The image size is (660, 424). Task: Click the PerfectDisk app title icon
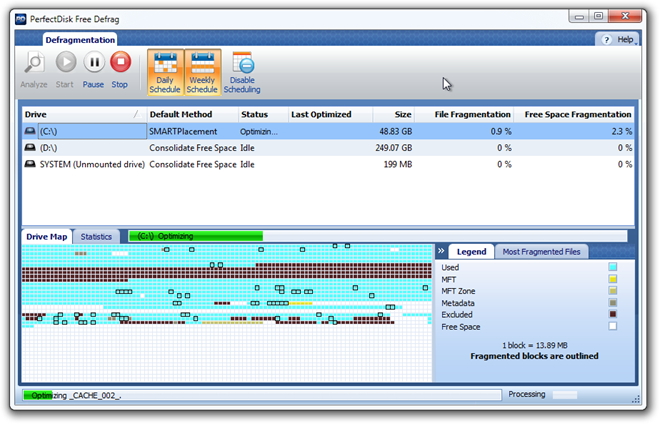click(21, 19)
